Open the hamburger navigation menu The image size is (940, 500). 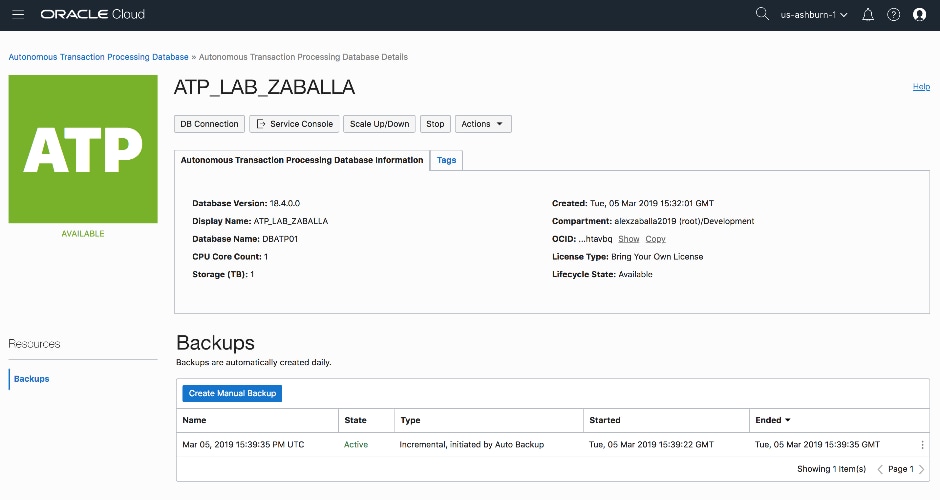pos(18,14)
